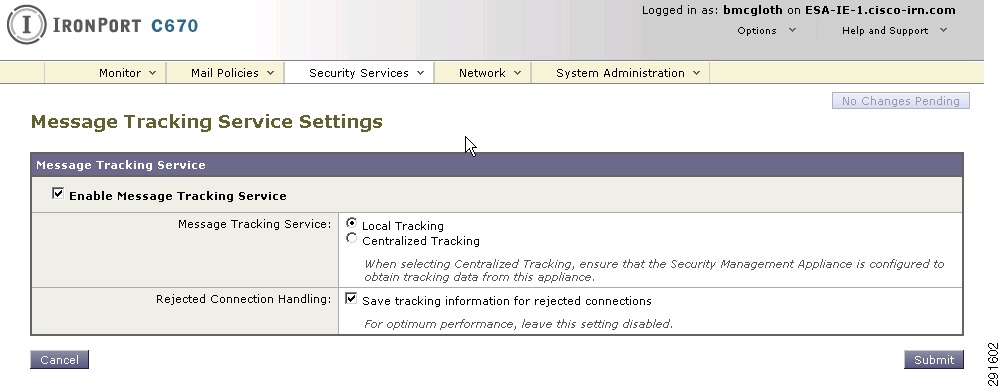Click the bmcgloth username text
This screenshot has height=387, width=1001.
pos(752,10)
